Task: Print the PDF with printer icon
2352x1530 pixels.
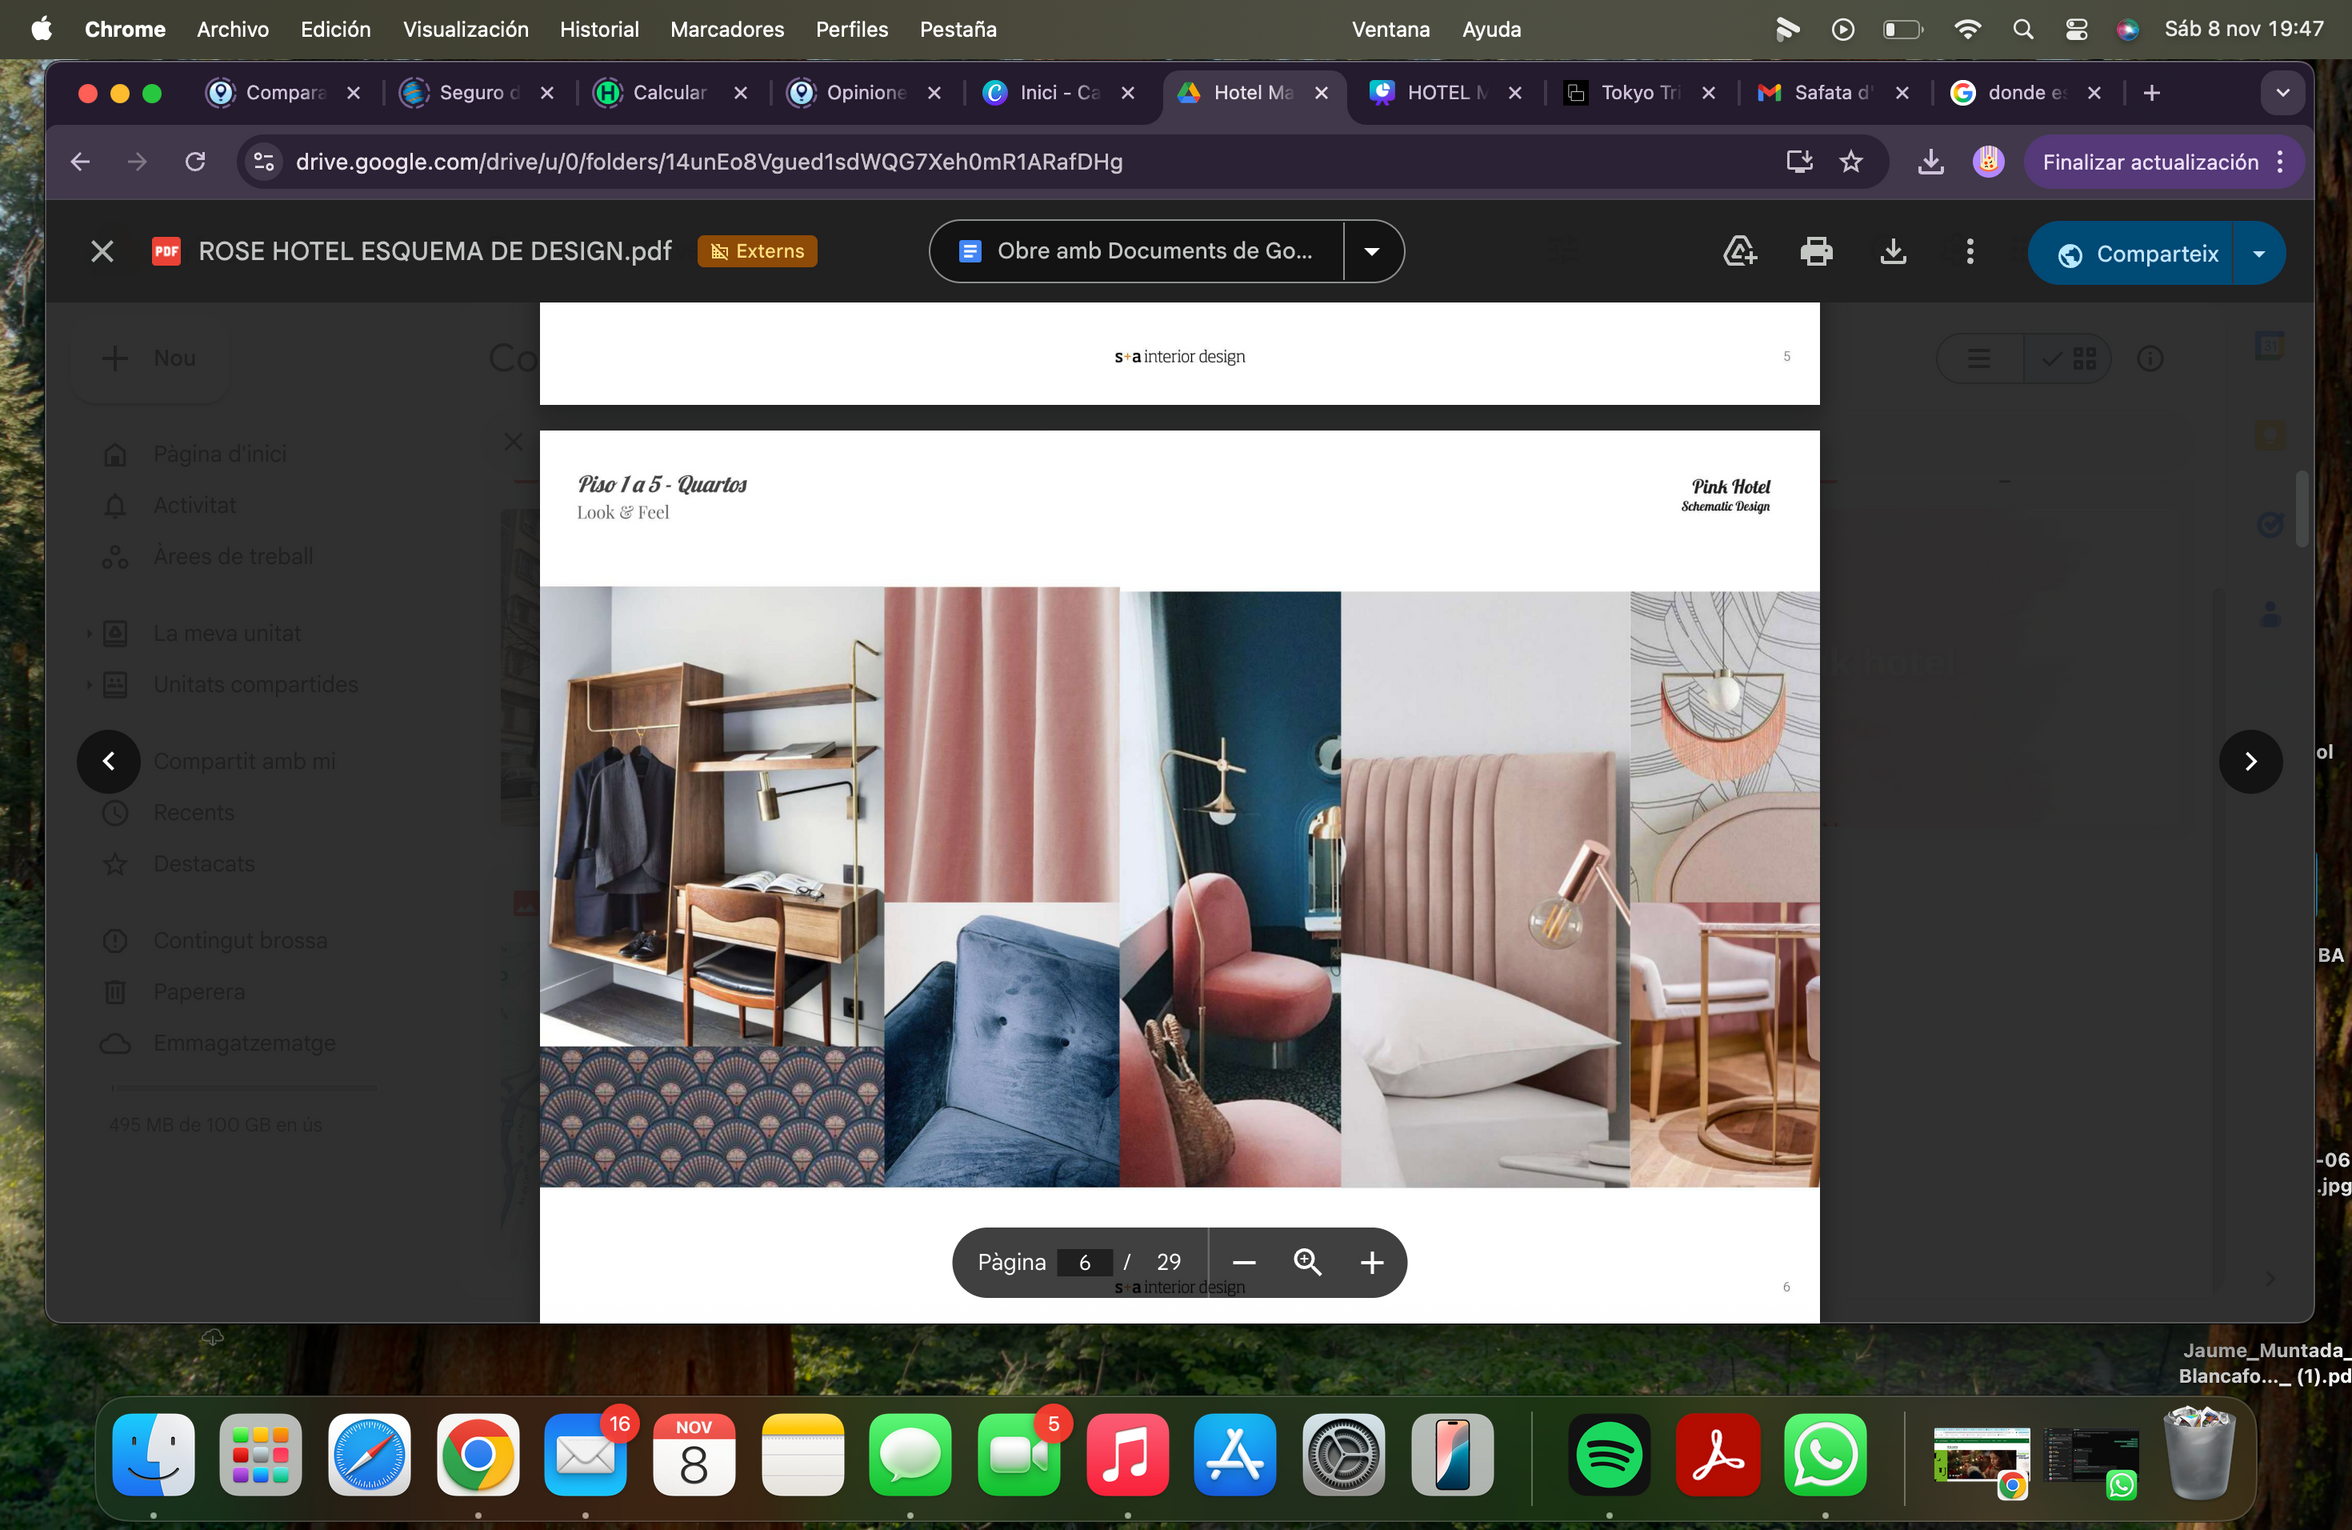Action: pos(1816,251)
